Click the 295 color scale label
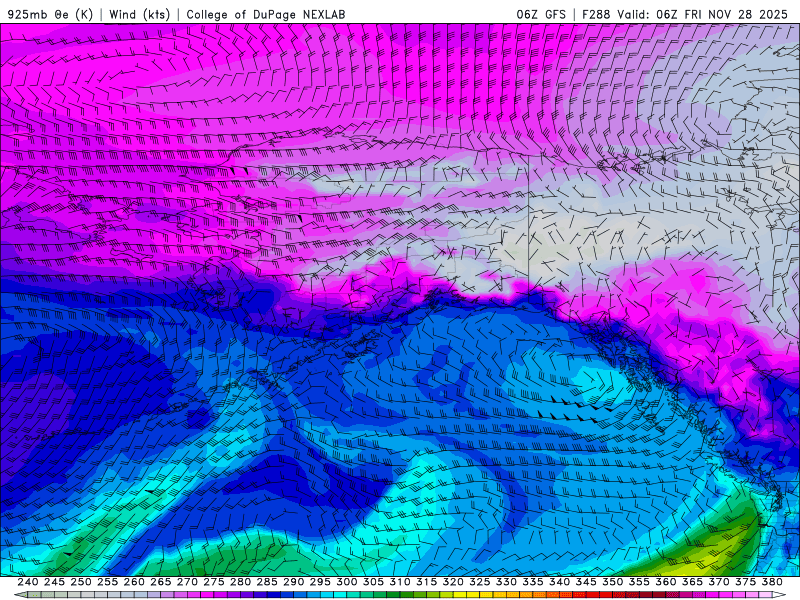The width and height of the screenshot is (800, 600). (x=320, y=582)
